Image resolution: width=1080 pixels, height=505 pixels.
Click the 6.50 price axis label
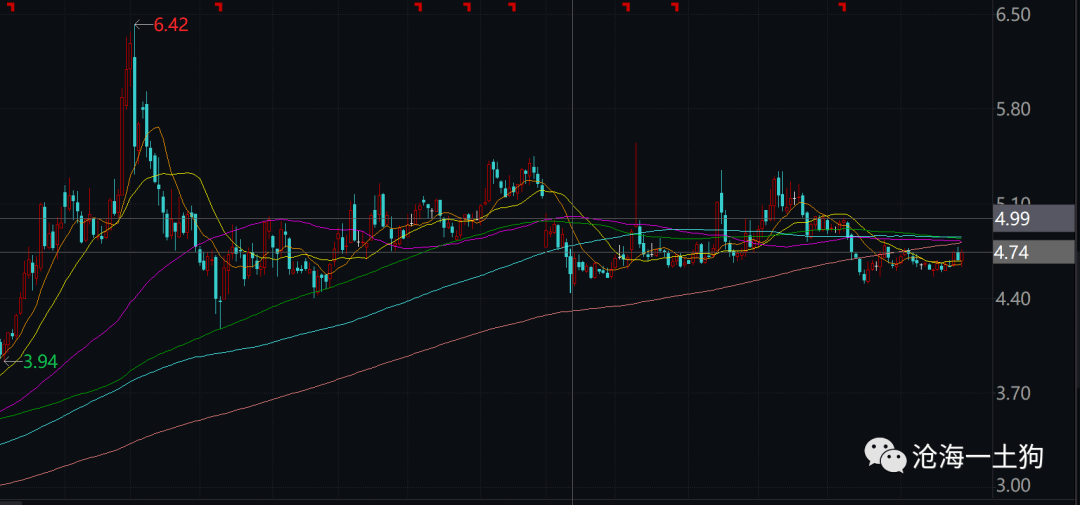pos(1012,15)
